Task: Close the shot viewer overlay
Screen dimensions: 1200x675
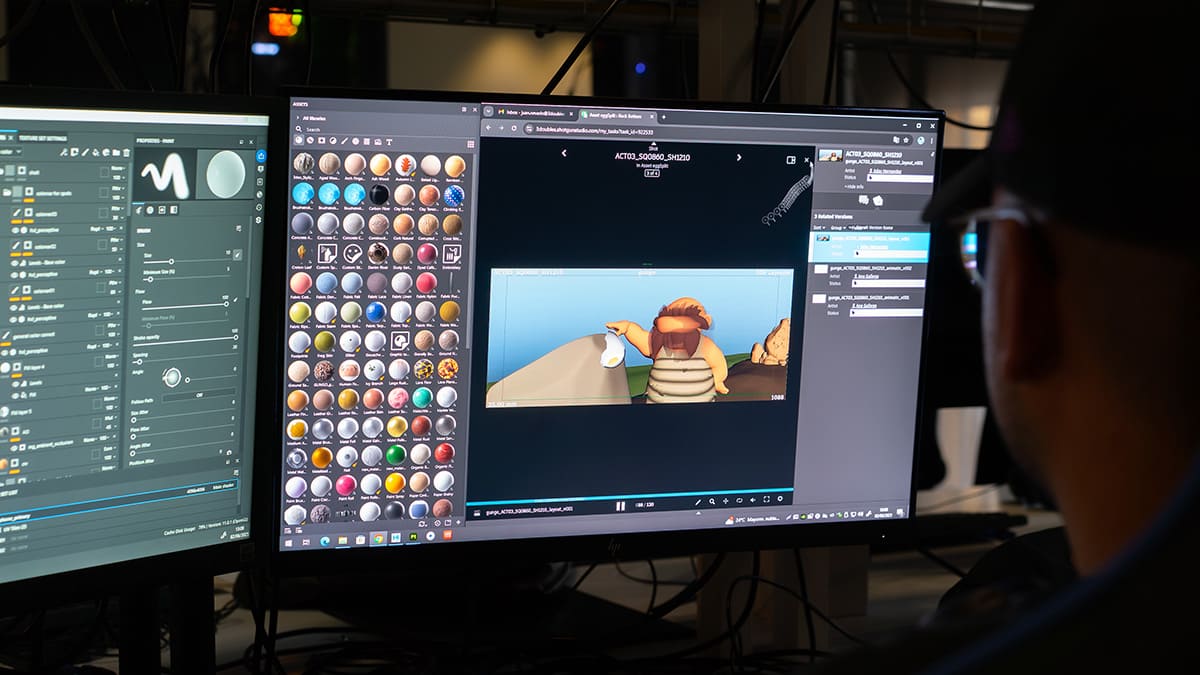Action: pos(805,160)
